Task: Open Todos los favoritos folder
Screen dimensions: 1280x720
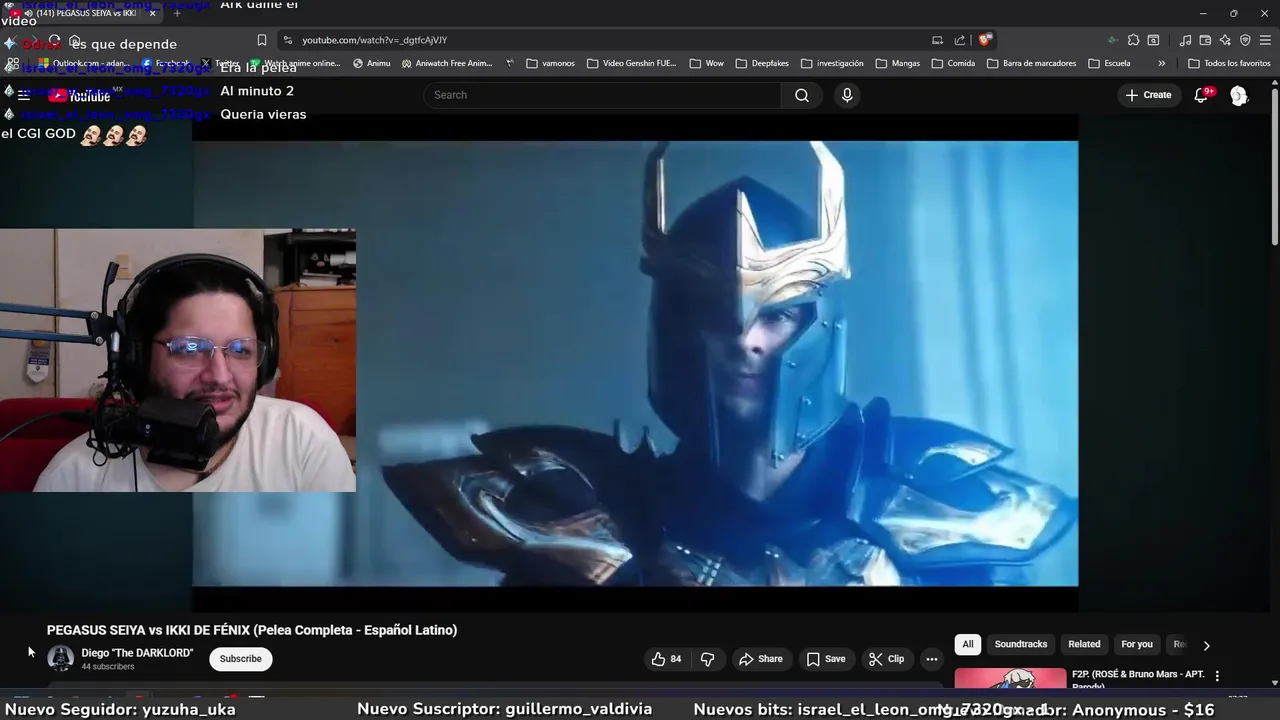Action: coord(1229,63)
